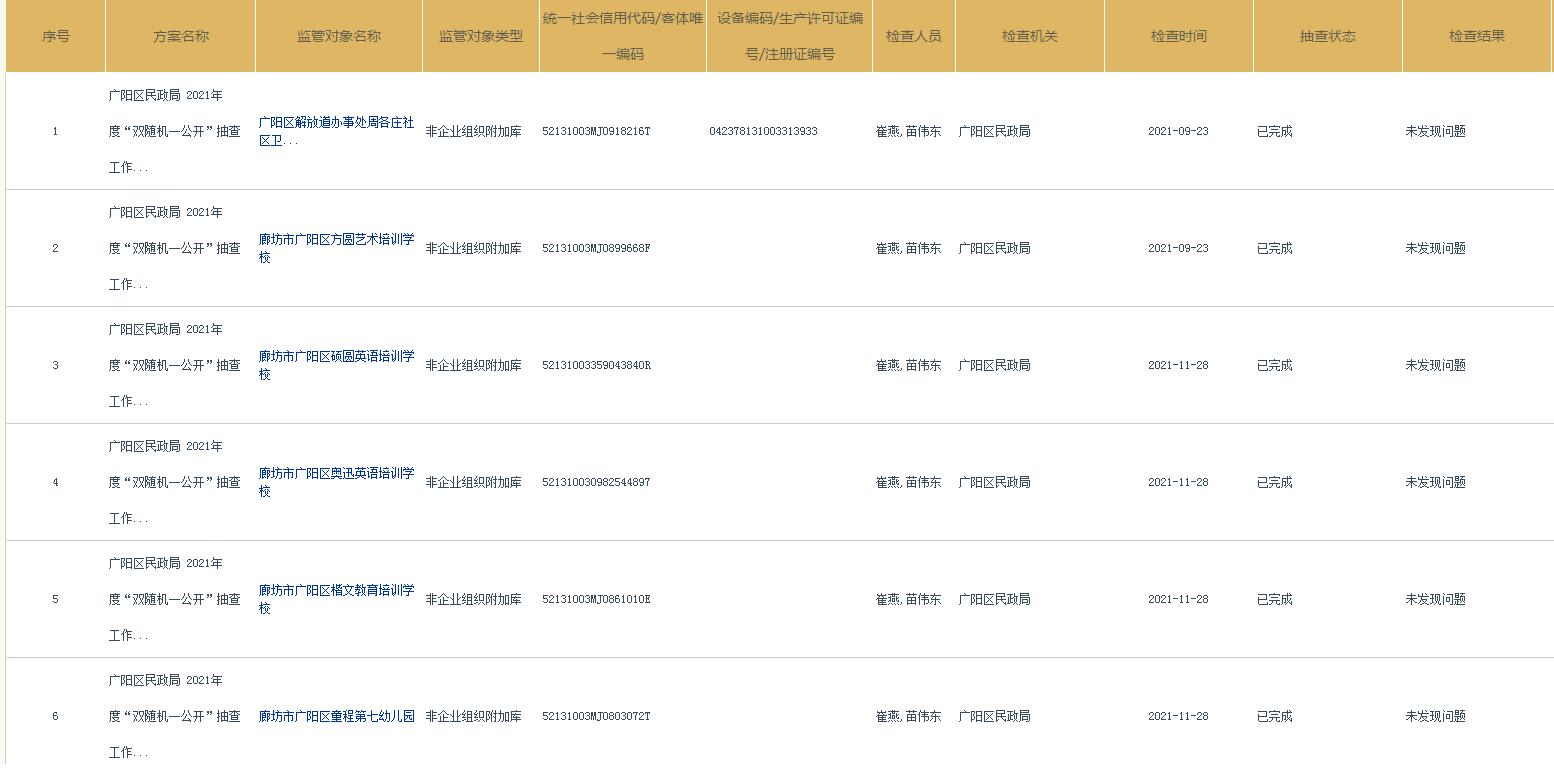Click the 监管对象类型 column header
The width and height of the screenshot is (1554, 772).
tap(481, 36)
